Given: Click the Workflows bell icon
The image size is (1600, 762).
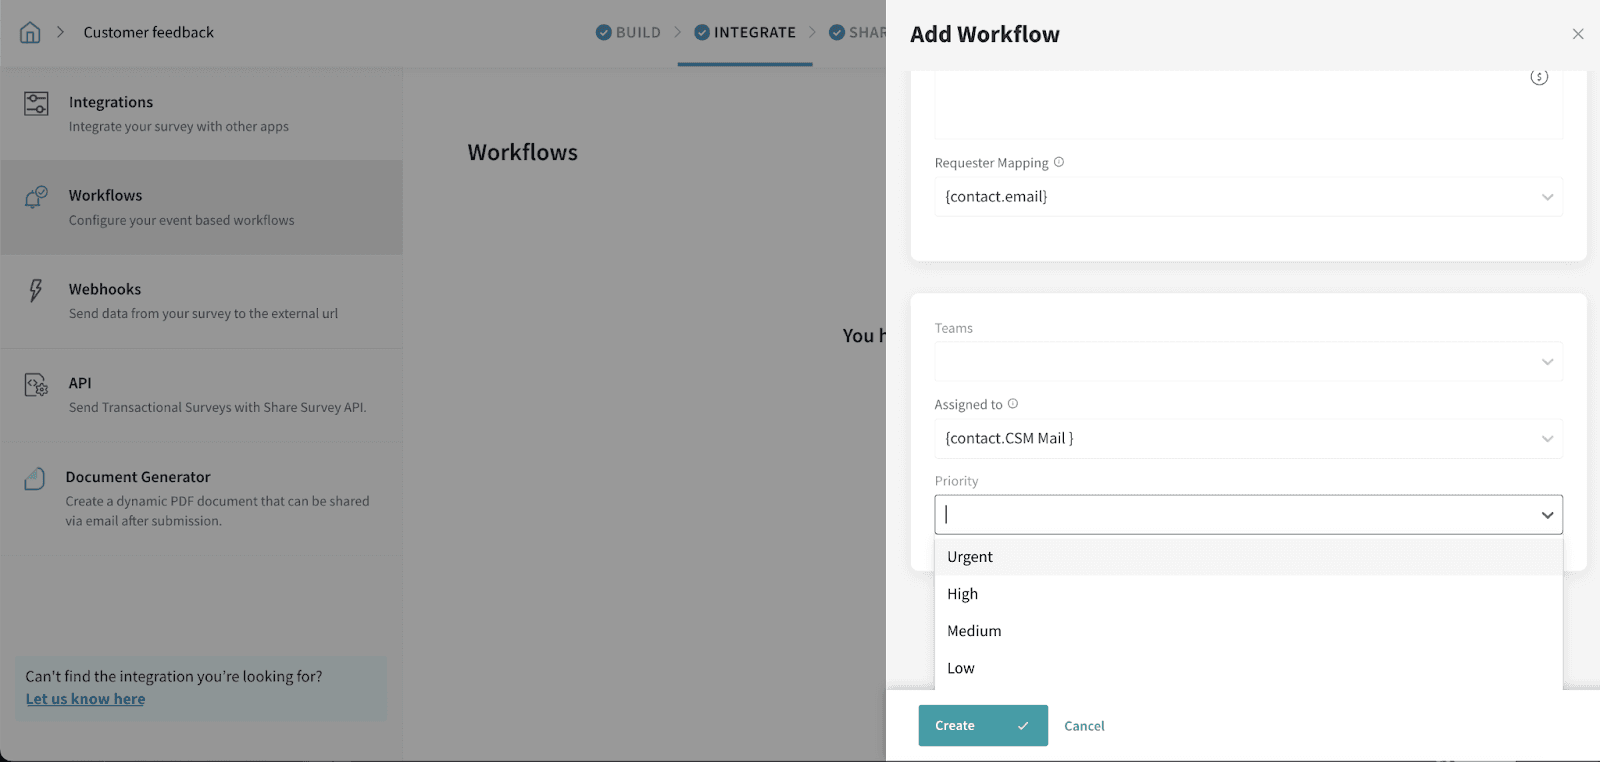Looking at the screenshot, I should coord(36,196).
